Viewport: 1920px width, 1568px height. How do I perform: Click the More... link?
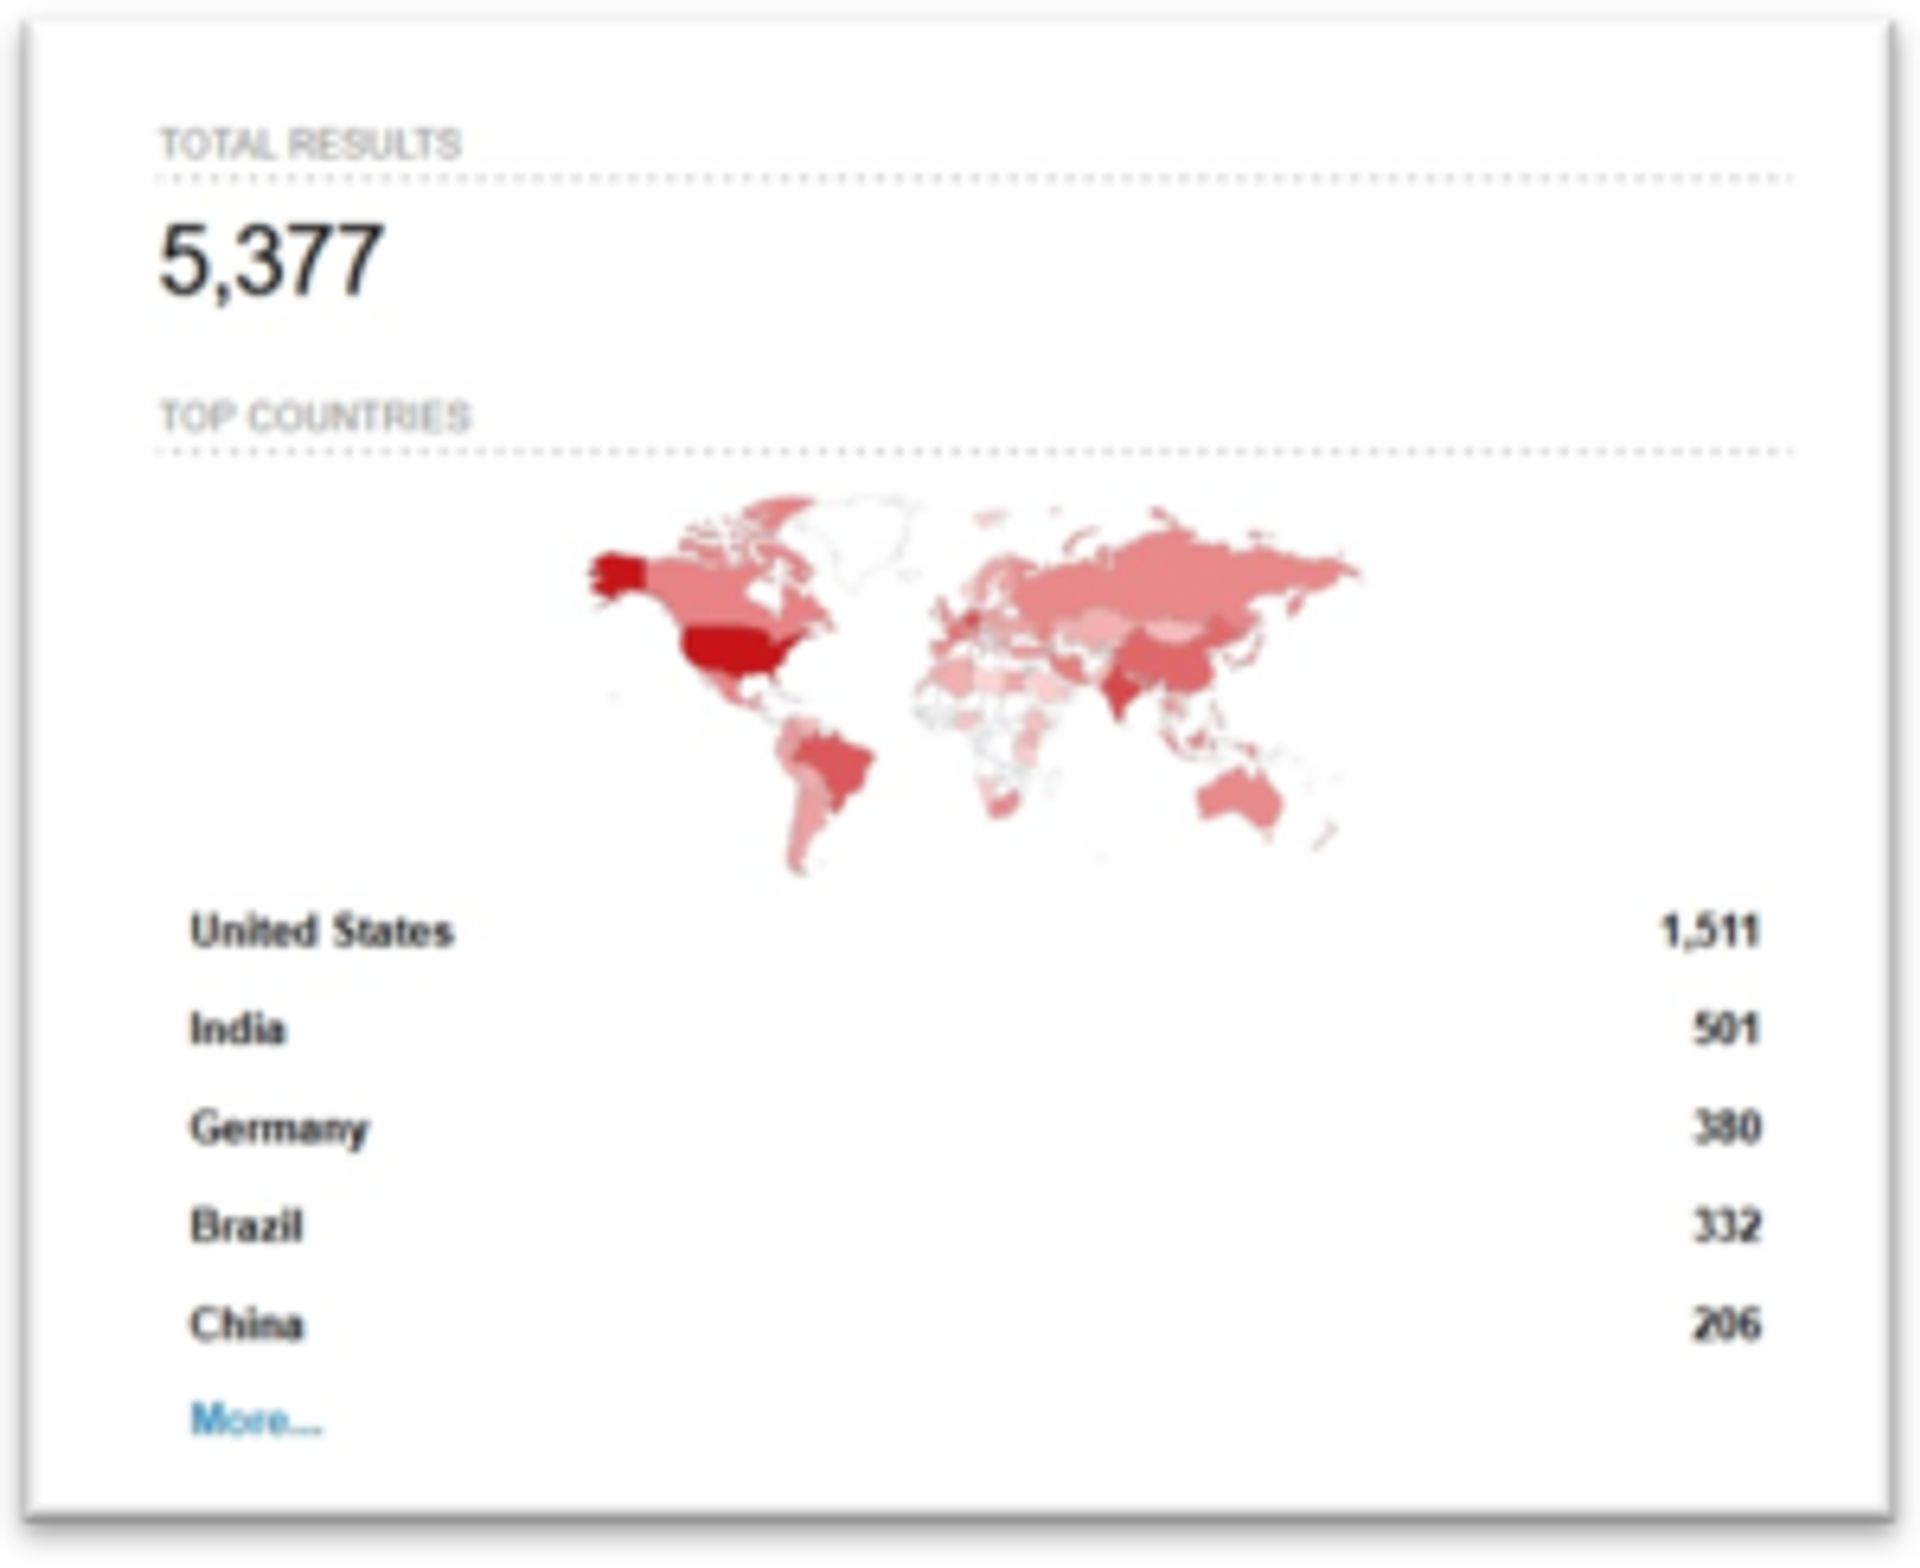point(256,1419)
